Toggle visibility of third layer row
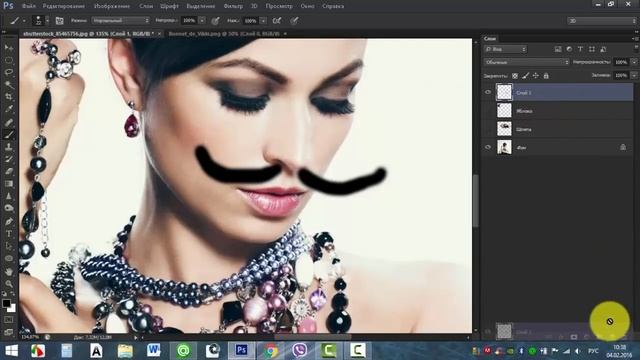The height and width of the screenshot is (360, 640). 488,129
